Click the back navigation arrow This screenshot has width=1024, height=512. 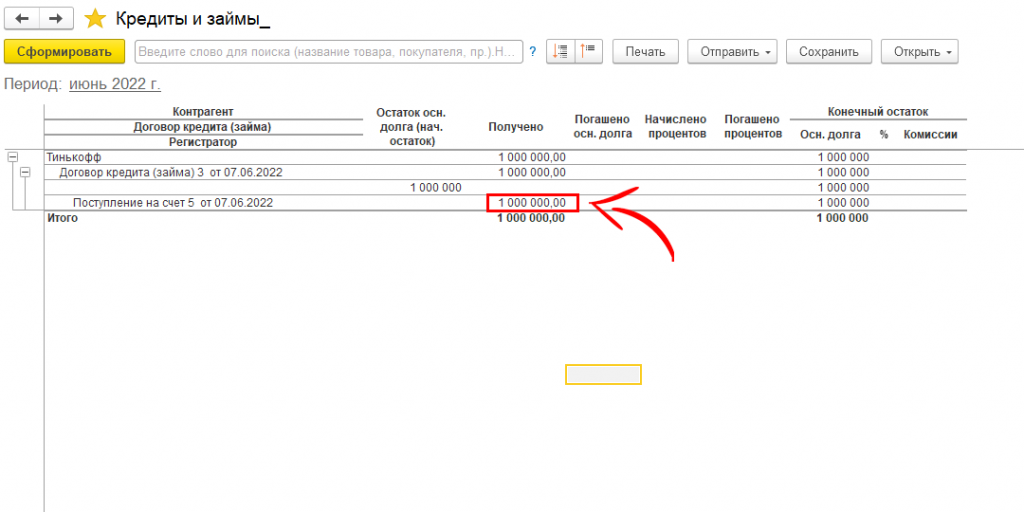coord(23,18)
